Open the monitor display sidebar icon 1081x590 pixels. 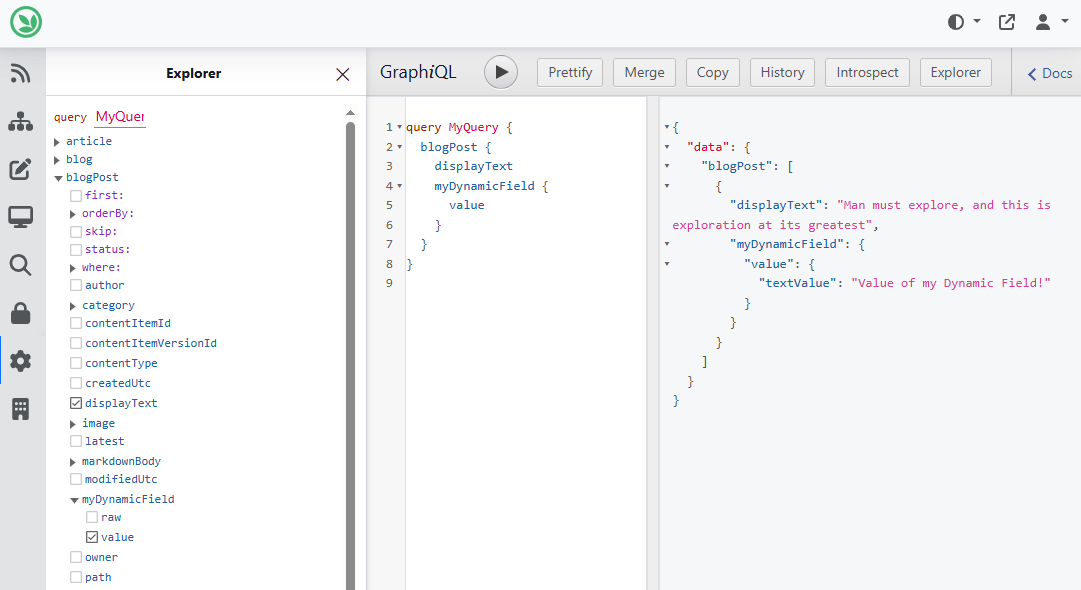point(21,217)
